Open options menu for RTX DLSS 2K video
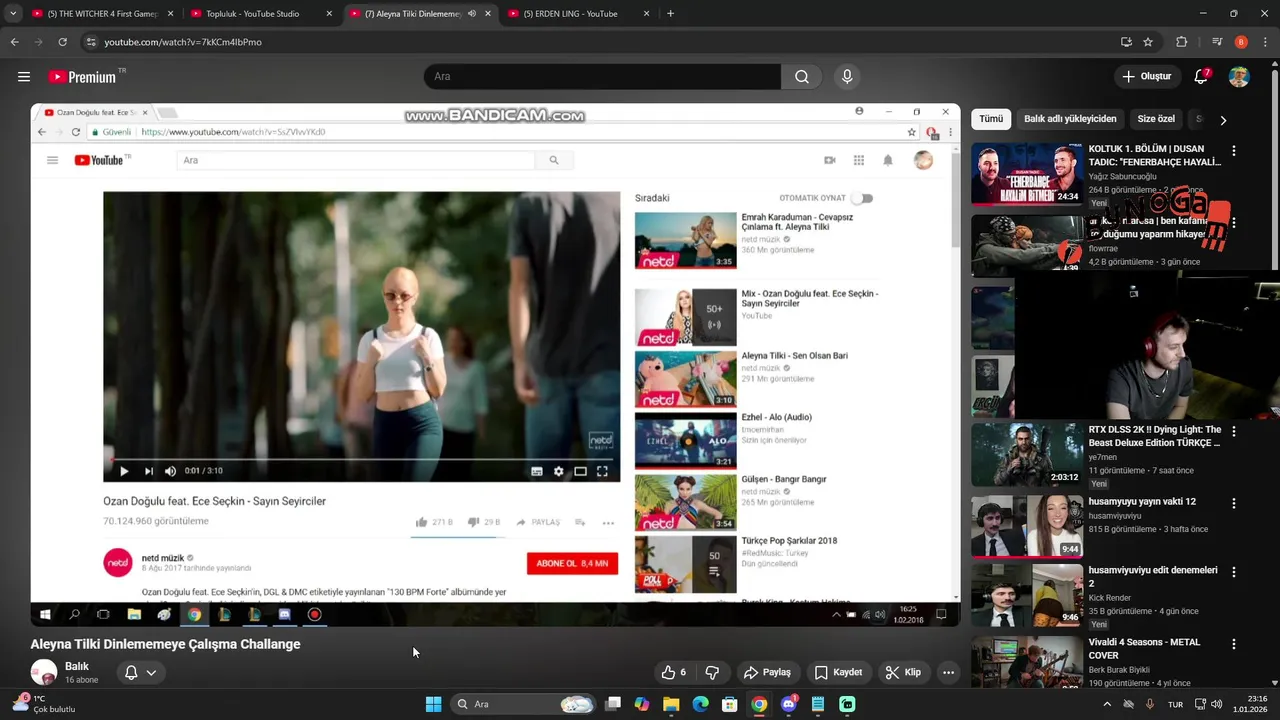 (1234, 432)
